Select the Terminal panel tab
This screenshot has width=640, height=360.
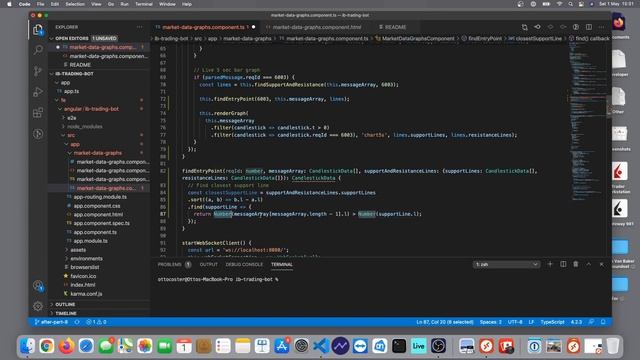coord(282,264)
